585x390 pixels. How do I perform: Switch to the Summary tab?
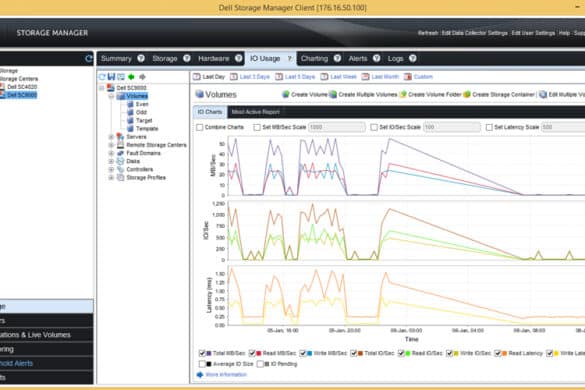(116, 59)
